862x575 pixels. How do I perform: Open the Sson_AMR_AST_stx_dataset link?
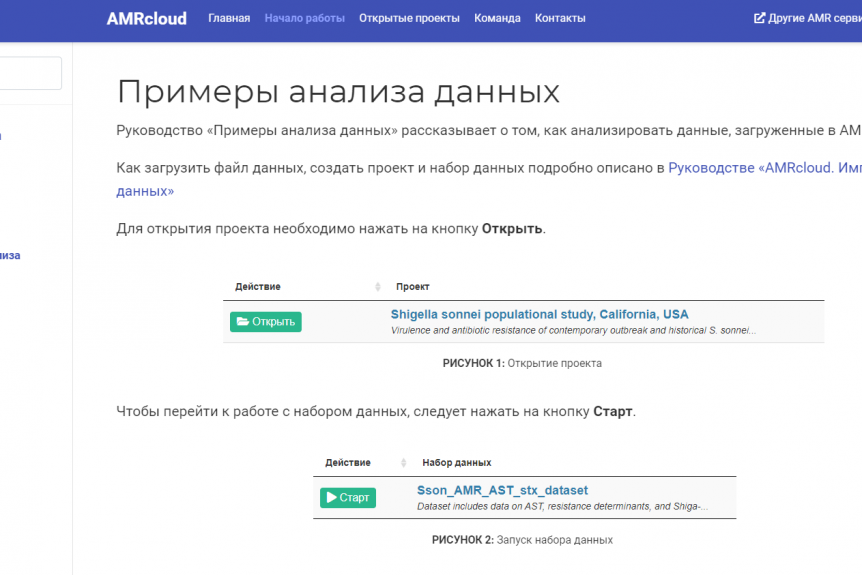coord(502,490)
